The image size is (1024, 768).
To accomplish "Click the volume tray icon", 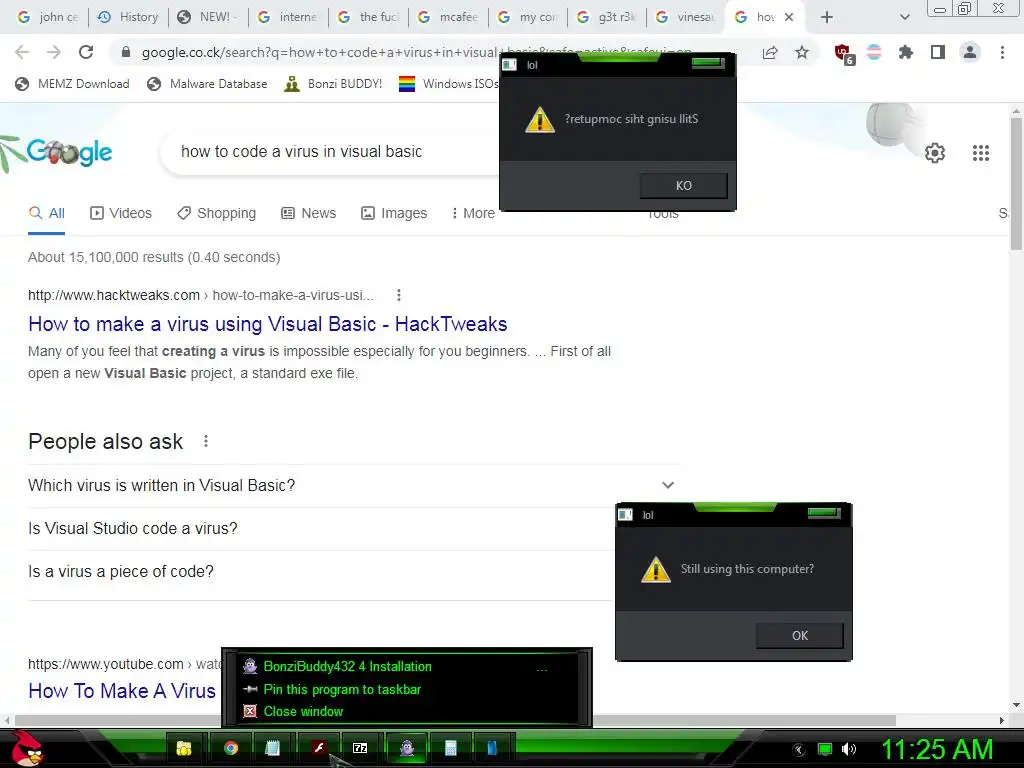I will click(x=849, y=749).
